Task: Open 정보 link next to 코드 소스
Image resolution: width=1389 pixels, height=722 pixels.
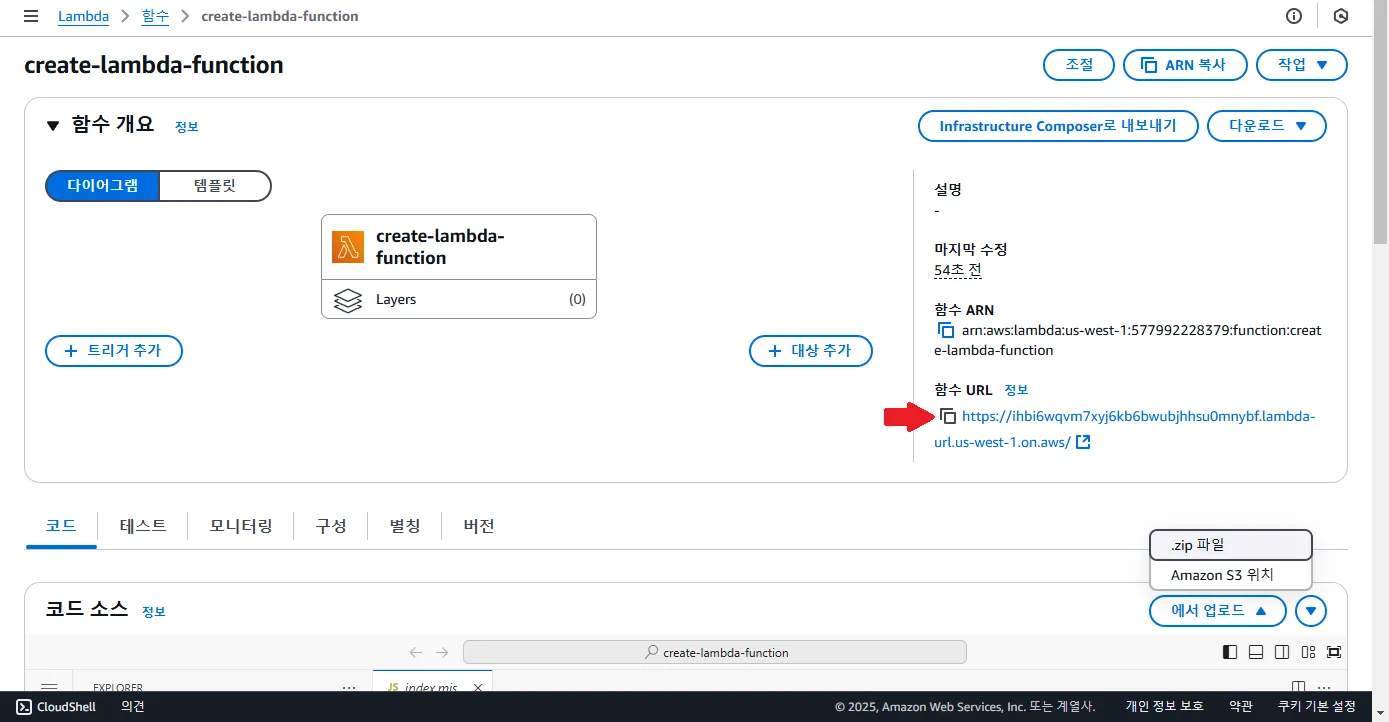Action: (x=154, y=611)
